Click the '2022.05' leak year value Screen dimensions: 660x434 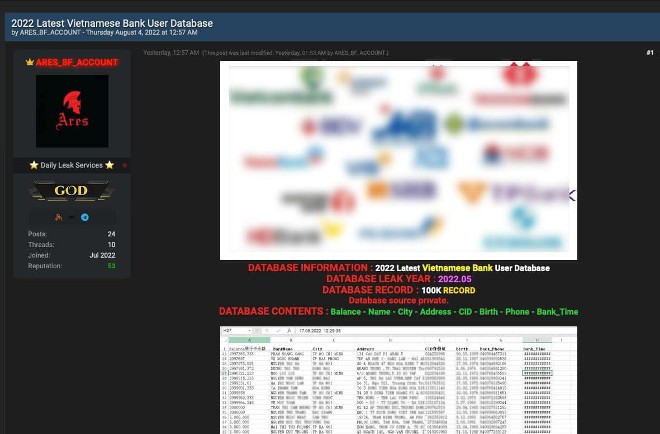tap(455, 279)
